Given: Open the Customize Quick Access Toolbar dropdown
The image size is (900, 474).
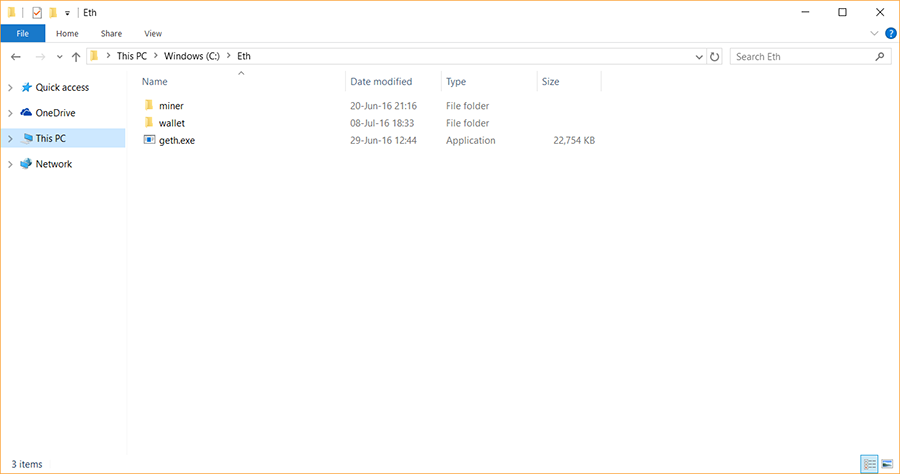Looking at the screenshot, I should 67,13.
